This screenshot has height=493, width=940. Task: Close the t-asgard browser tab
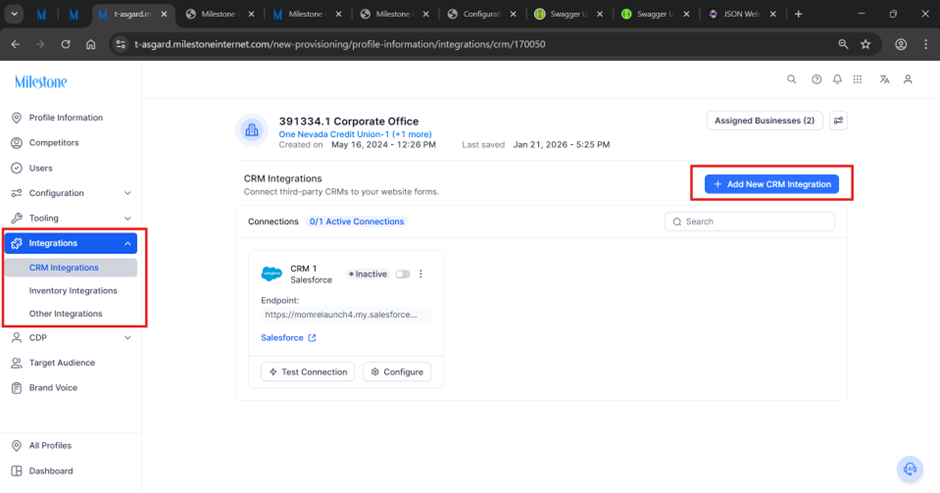click(x=164, y=14)
